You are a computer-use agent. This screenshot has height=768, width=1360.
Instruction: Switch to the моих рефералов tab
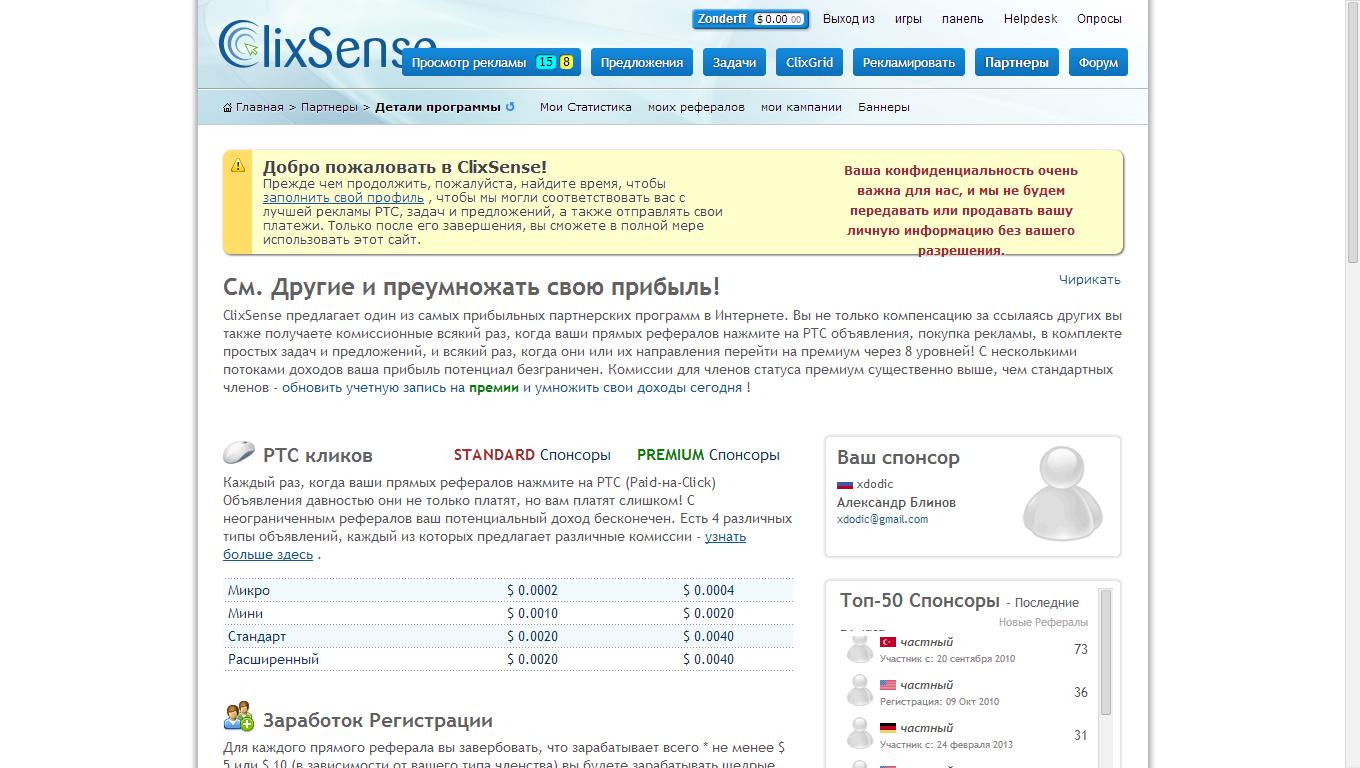(x=696, y=107)
